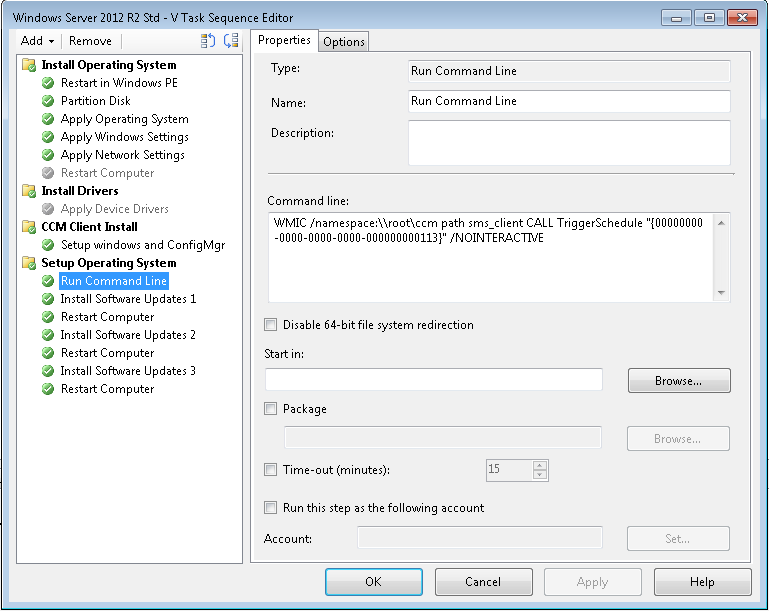Image resolution: width=769 pixels, height=611 pixels.
Task: Select the Apply Operating System step
Action: (125, 119)
